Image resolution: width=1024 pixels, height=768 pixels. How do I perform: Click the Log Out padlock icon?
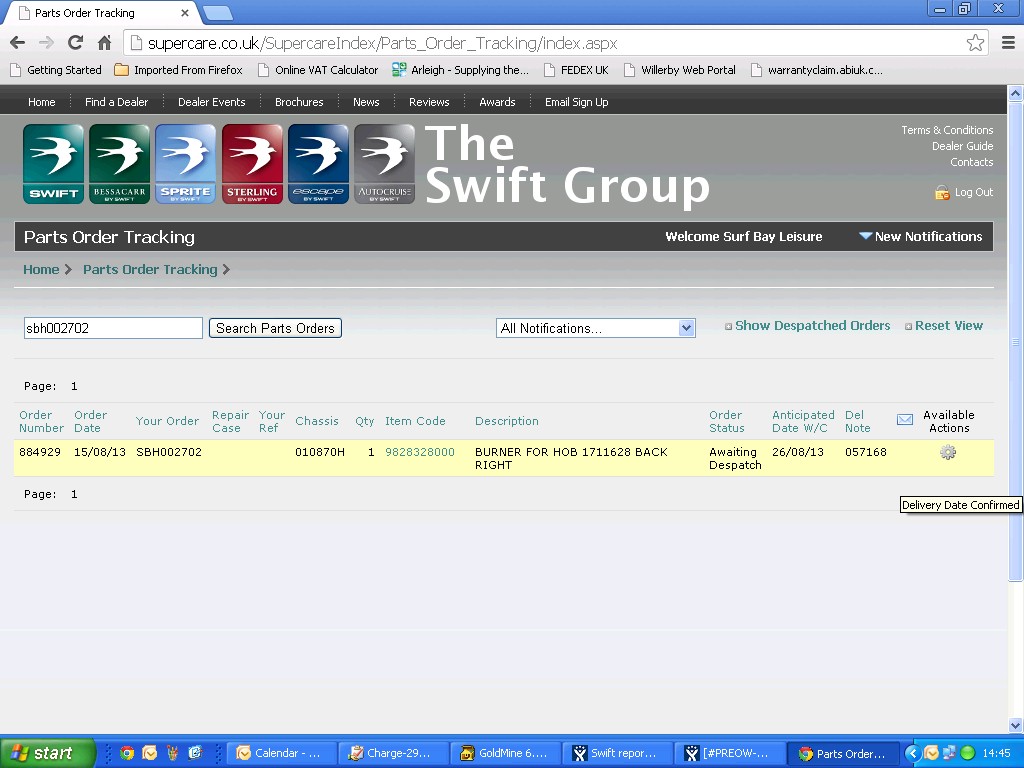[x=942, y=193]
